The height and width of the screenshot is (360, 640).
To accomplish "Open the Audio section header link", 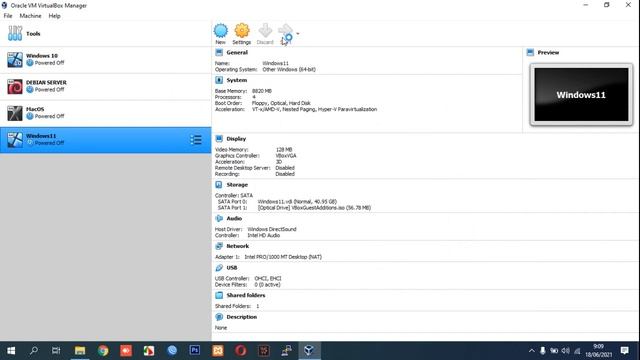I will [234, 219].
